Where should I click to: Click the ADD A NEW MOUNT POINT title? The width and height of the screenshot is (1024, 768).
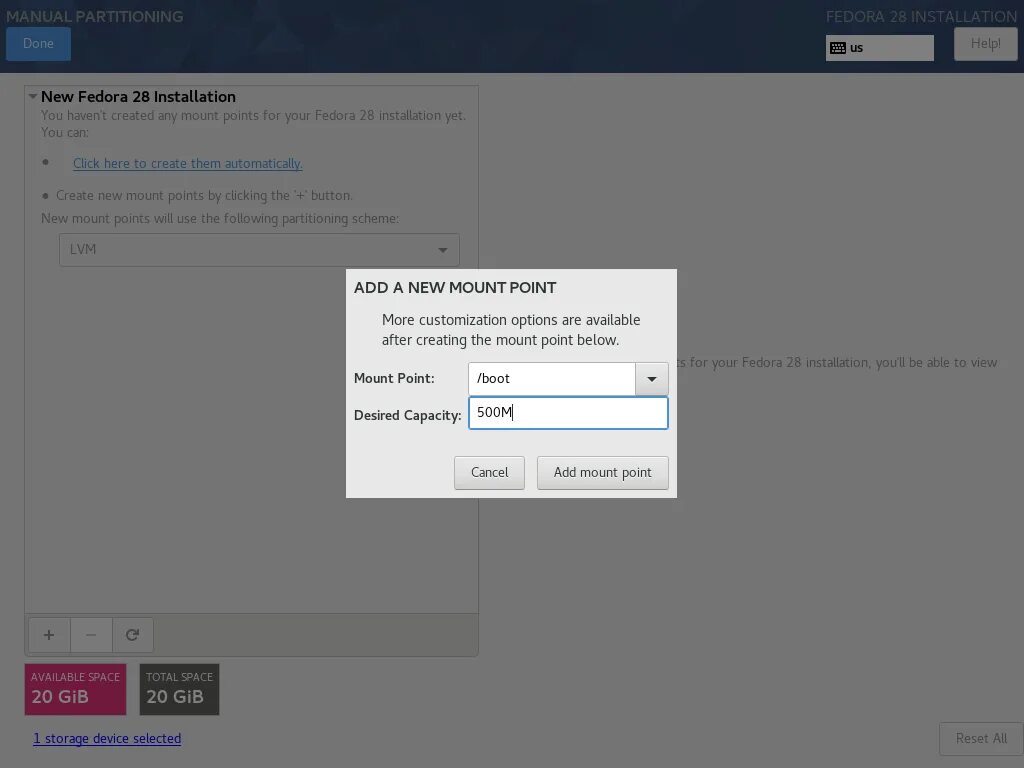(x=455, y=288)
